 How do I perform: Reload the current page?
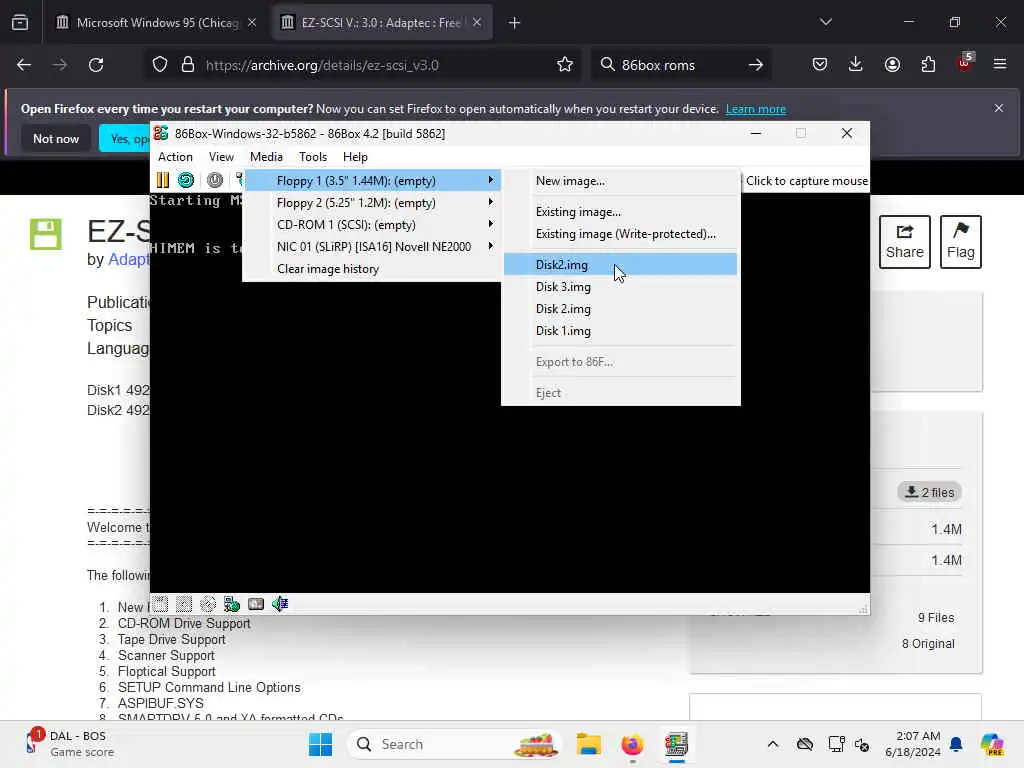96,65
